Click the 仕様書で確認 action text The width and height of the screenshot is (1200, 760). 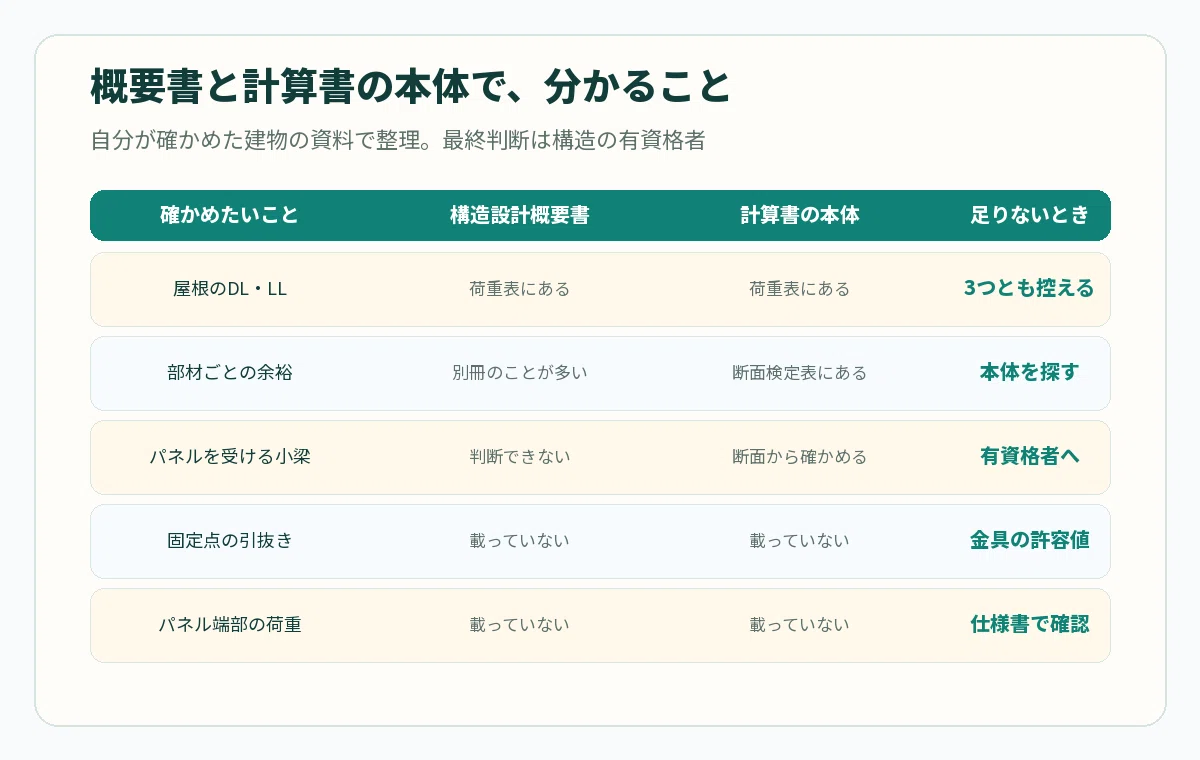point(1029,625)
